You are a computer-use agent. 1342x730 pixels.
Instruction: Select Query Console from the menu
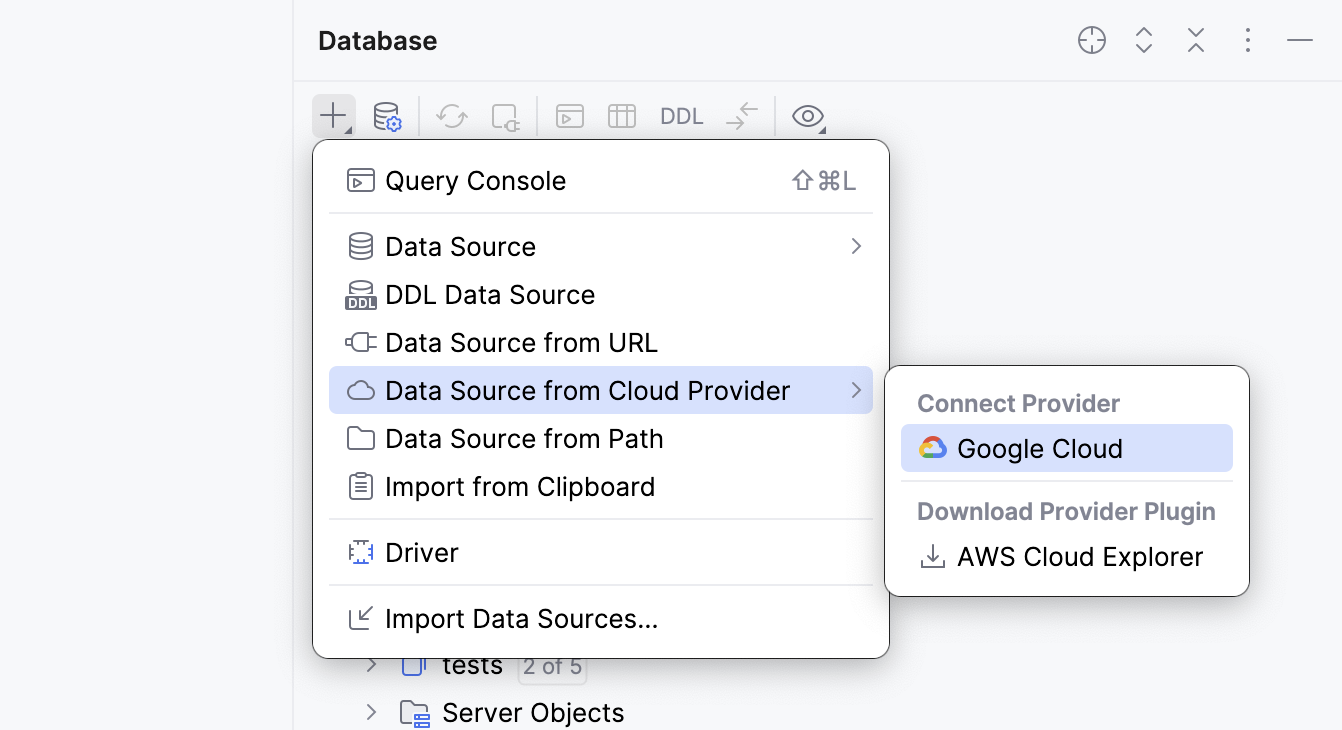click(x=476, y=180)
